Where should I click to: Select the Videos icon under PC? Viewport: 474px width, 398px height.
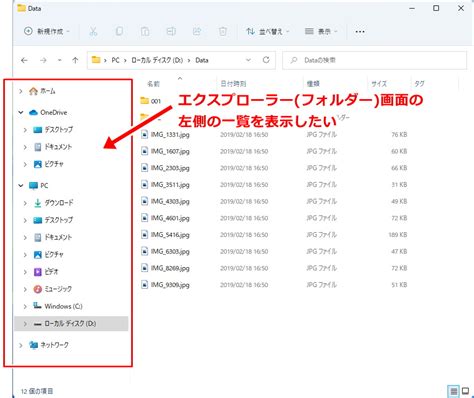coord(38,272)
